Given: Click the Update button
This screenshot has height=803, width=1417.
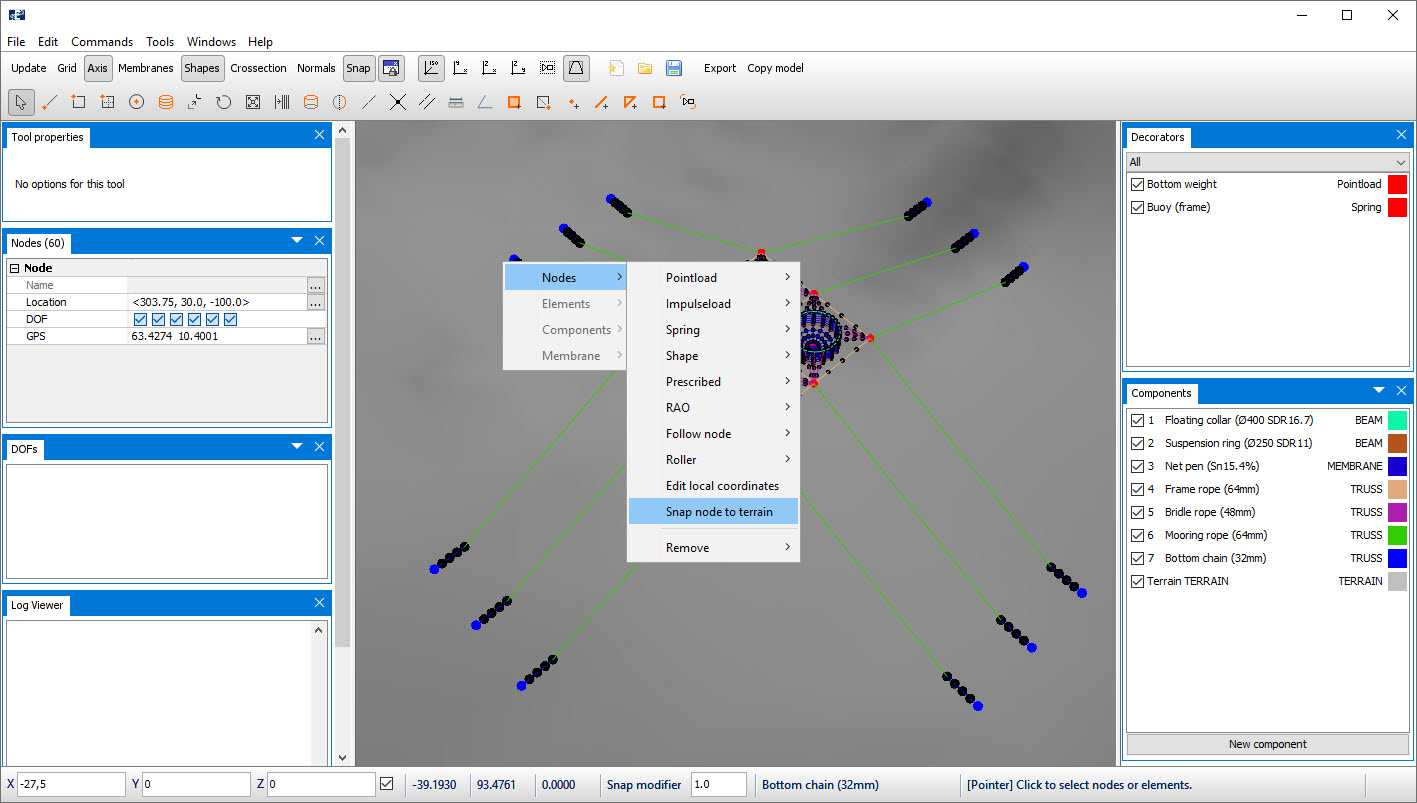Looking at the screenshot, I should click(x=29, y=68).
